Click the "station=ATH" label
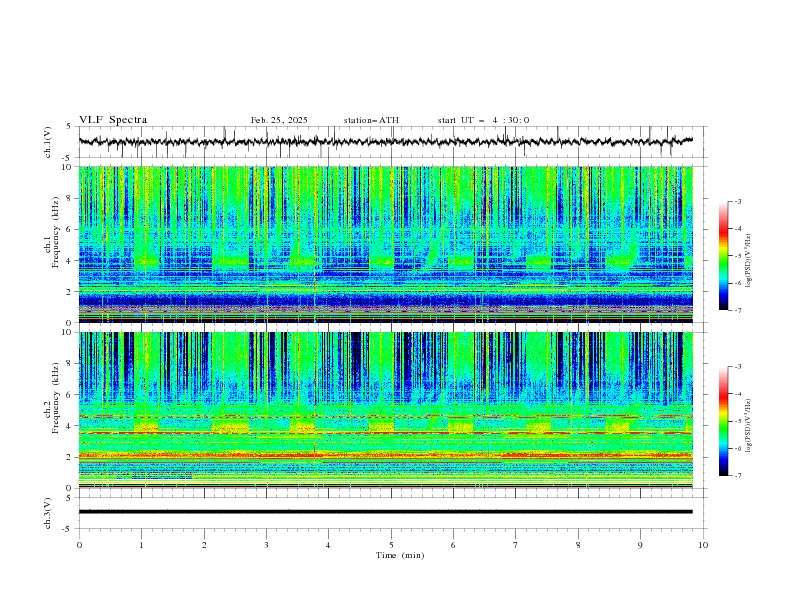This screenshot has height=612, width=792. pyautogui.click(x=371, y=120)
